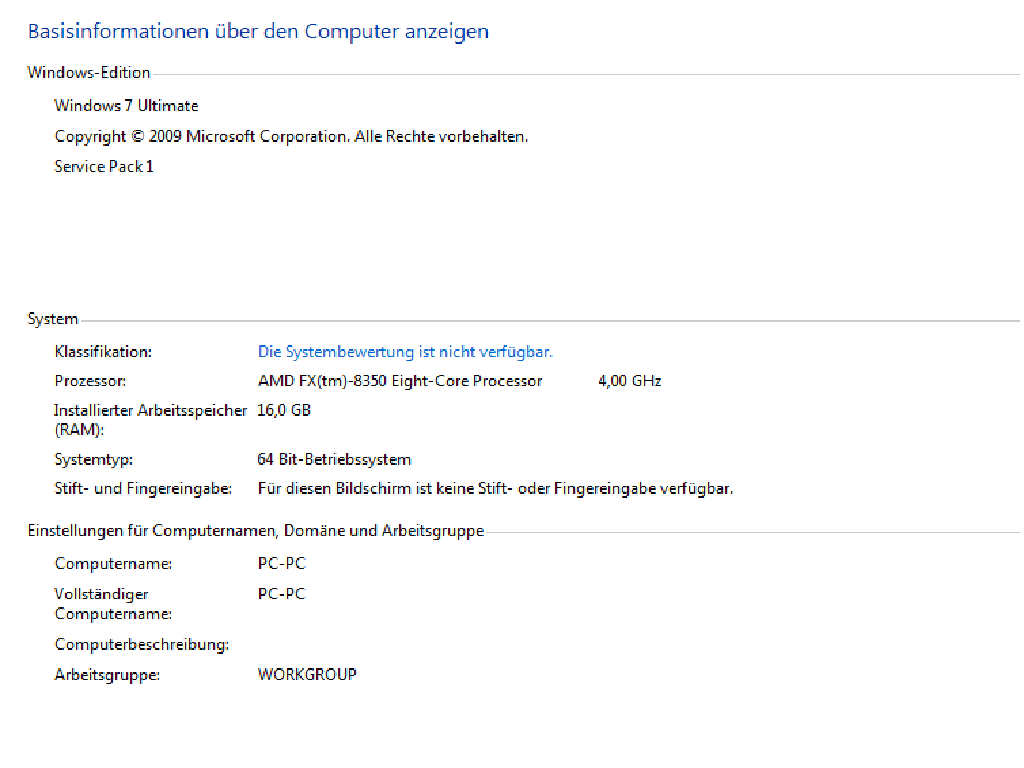Select the Service Pack 1 text
Screen dimensions: 1024x768
[104, 167]
